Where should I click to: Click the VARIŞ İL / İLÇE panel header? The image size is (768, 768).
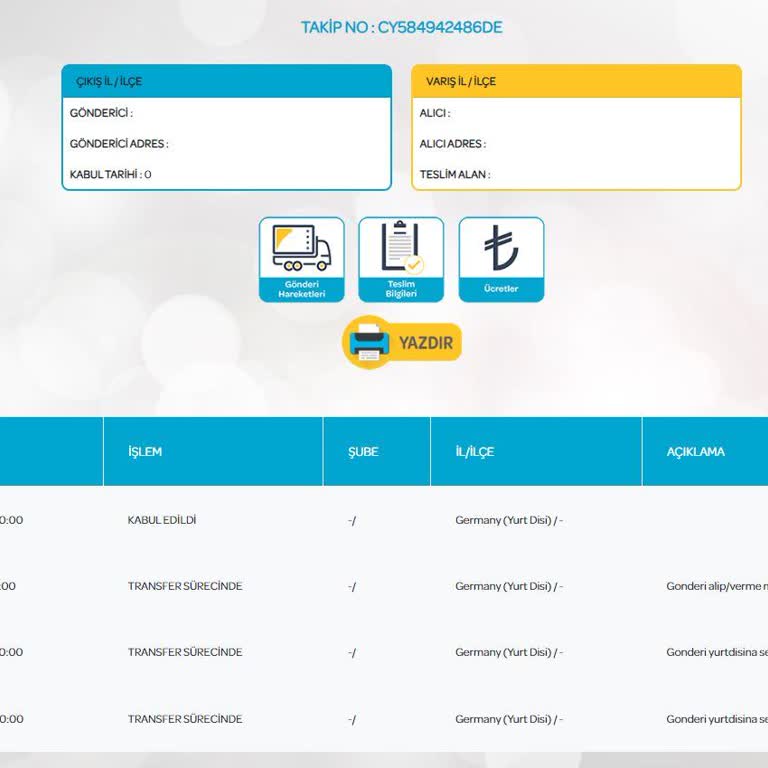[x=576, y=82]
